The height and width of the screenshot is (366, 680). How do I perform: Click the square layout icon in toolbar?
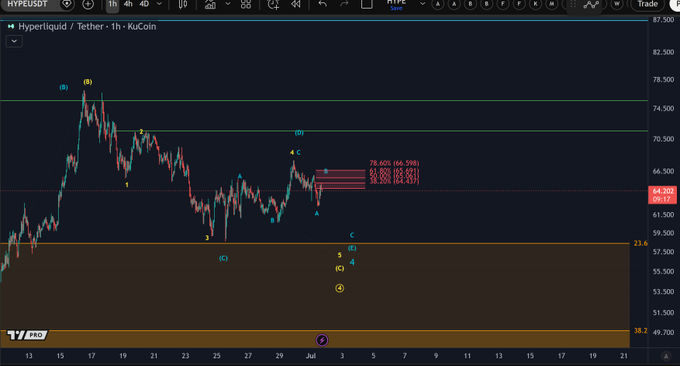pos(367,4)
